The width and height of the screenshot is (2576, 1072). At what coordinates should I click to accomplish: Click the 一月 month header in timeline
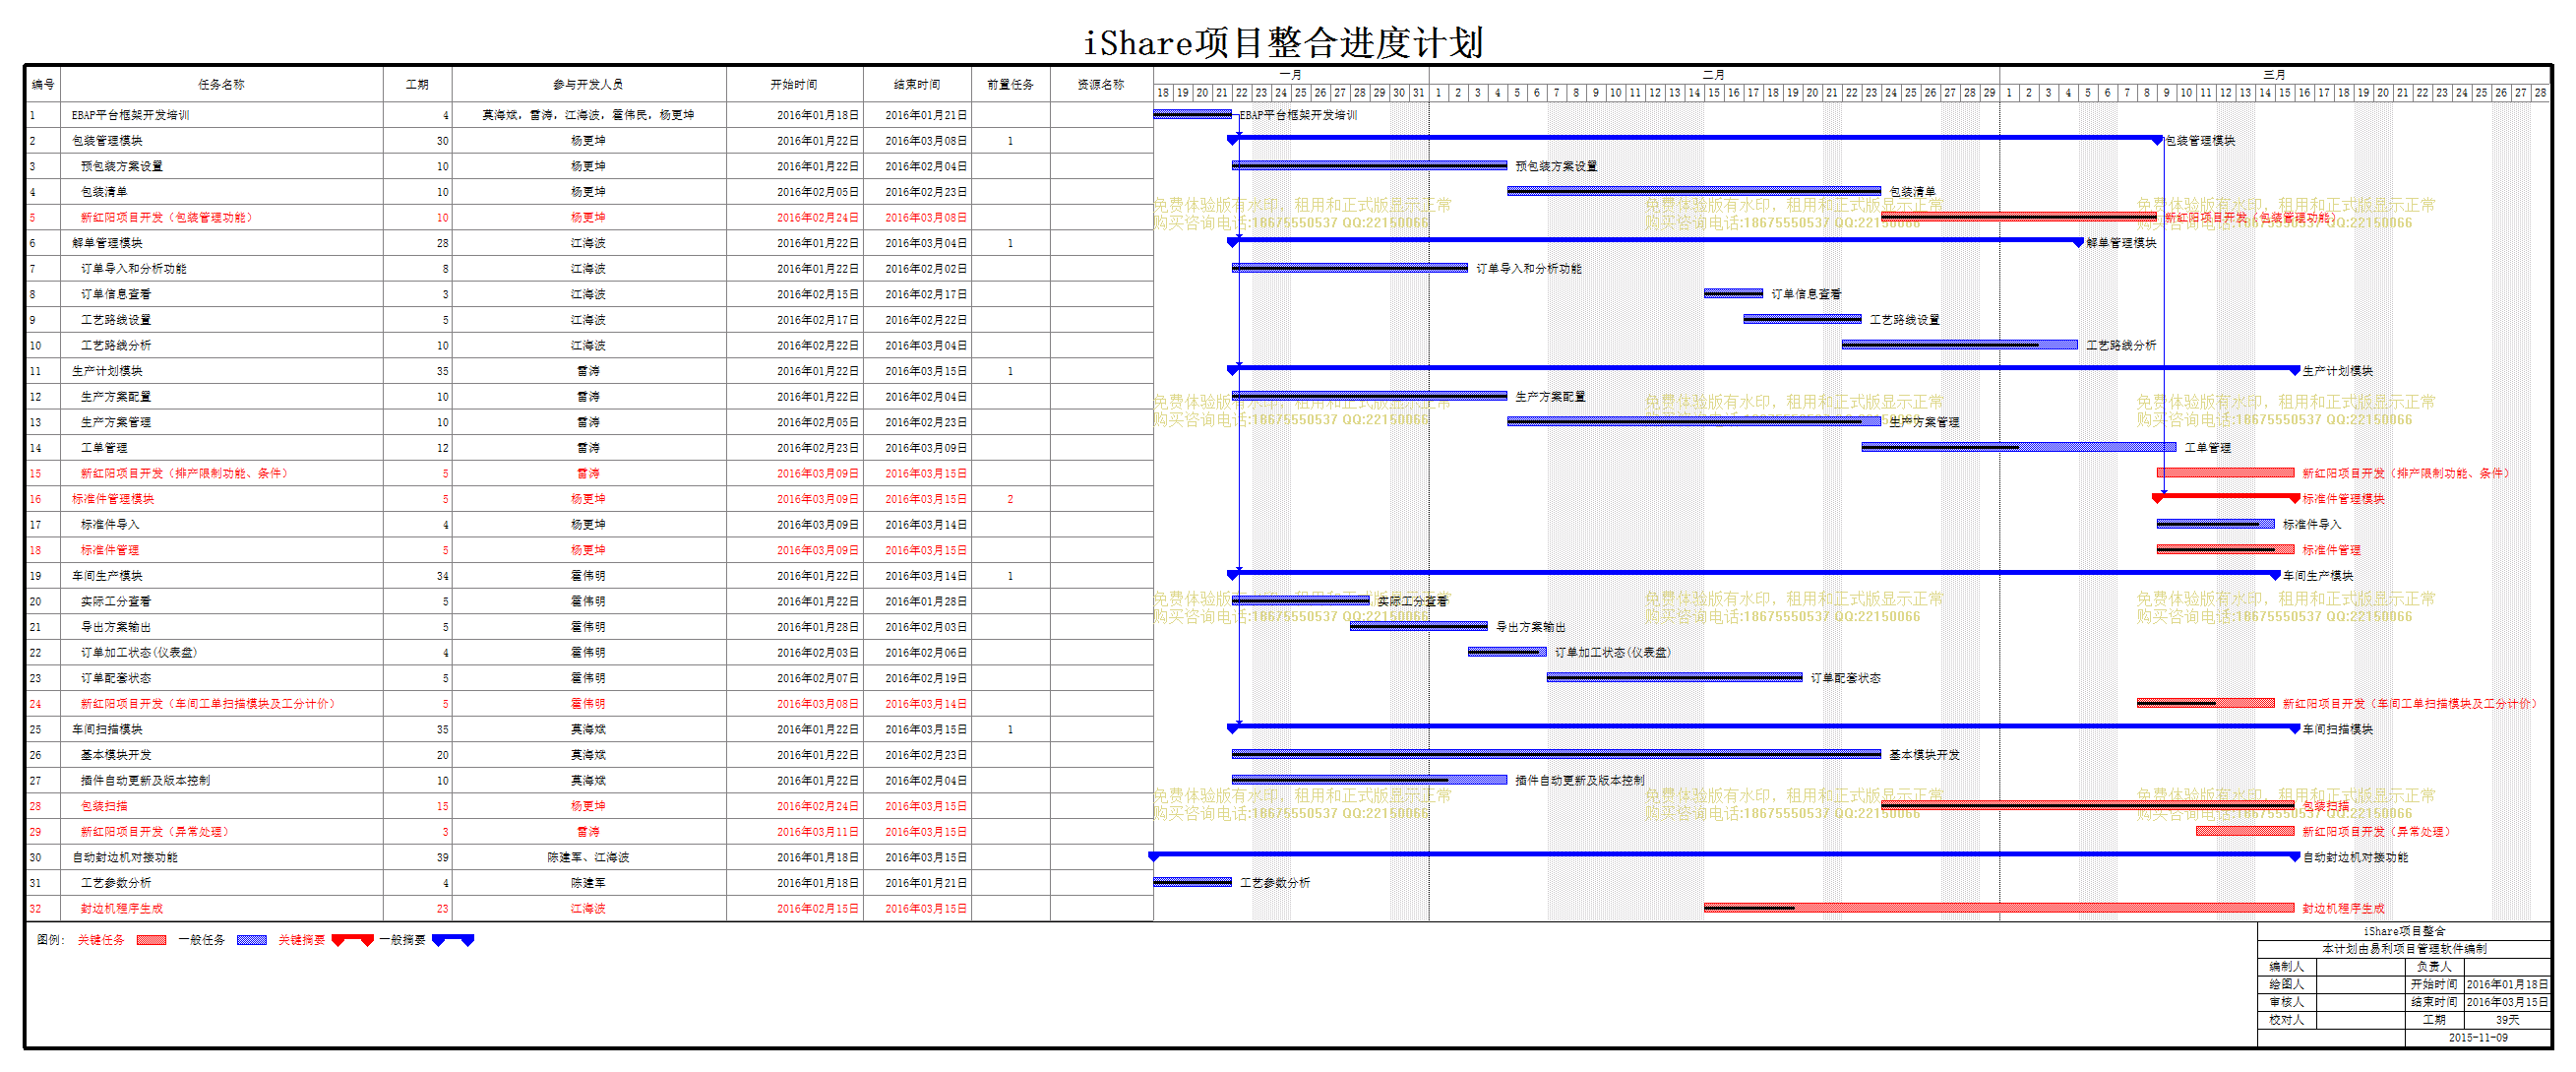(1291, 75)
